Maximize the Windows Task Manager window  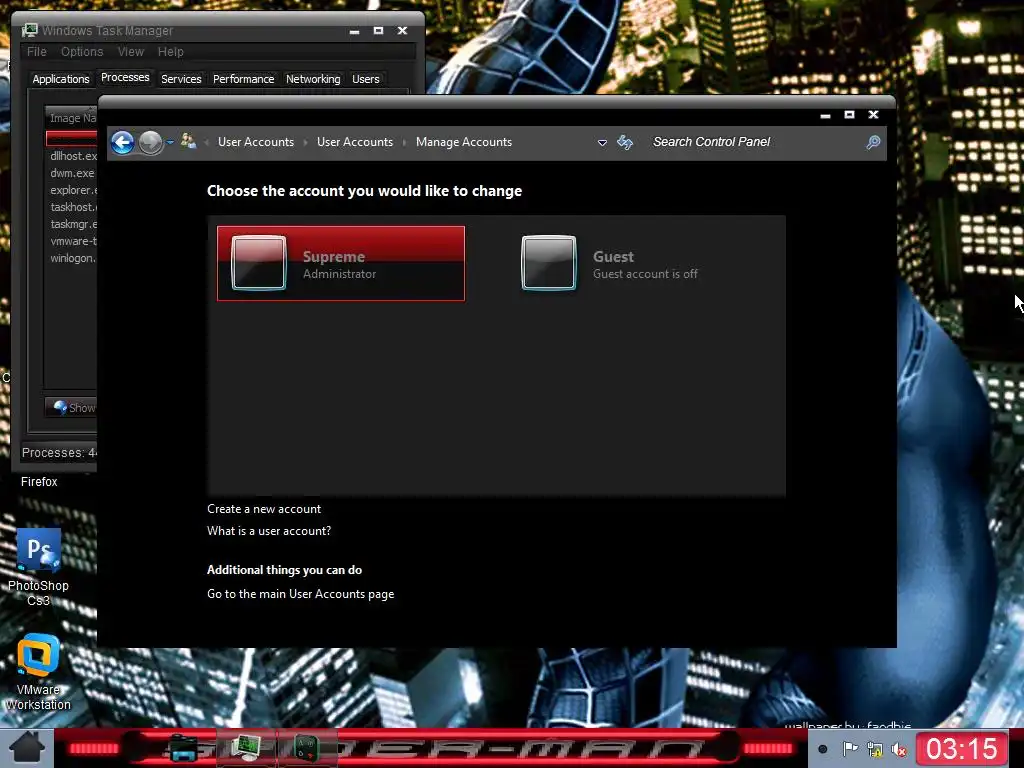tap(378, 31)
